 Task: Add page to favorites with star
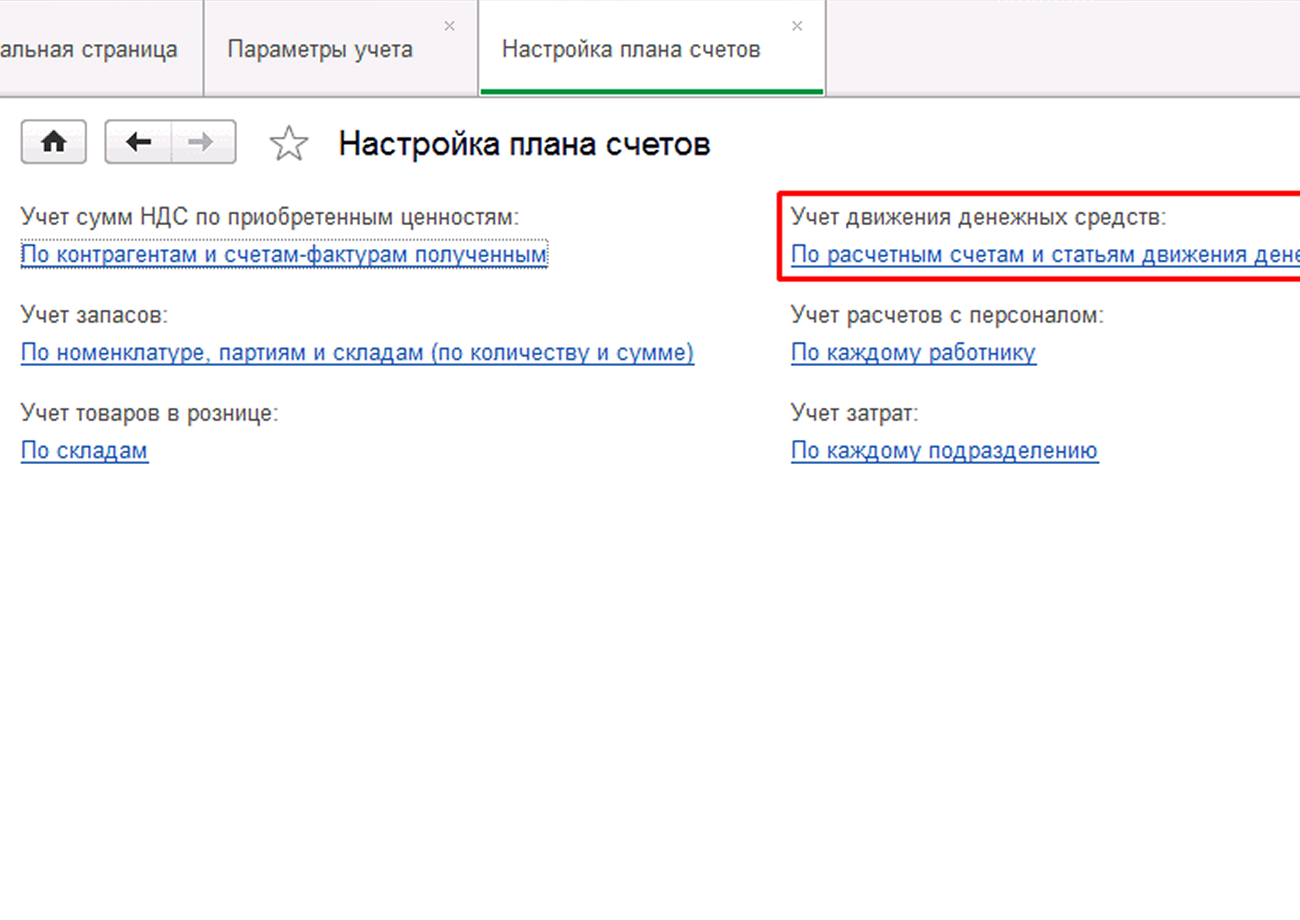pos(289,144)
